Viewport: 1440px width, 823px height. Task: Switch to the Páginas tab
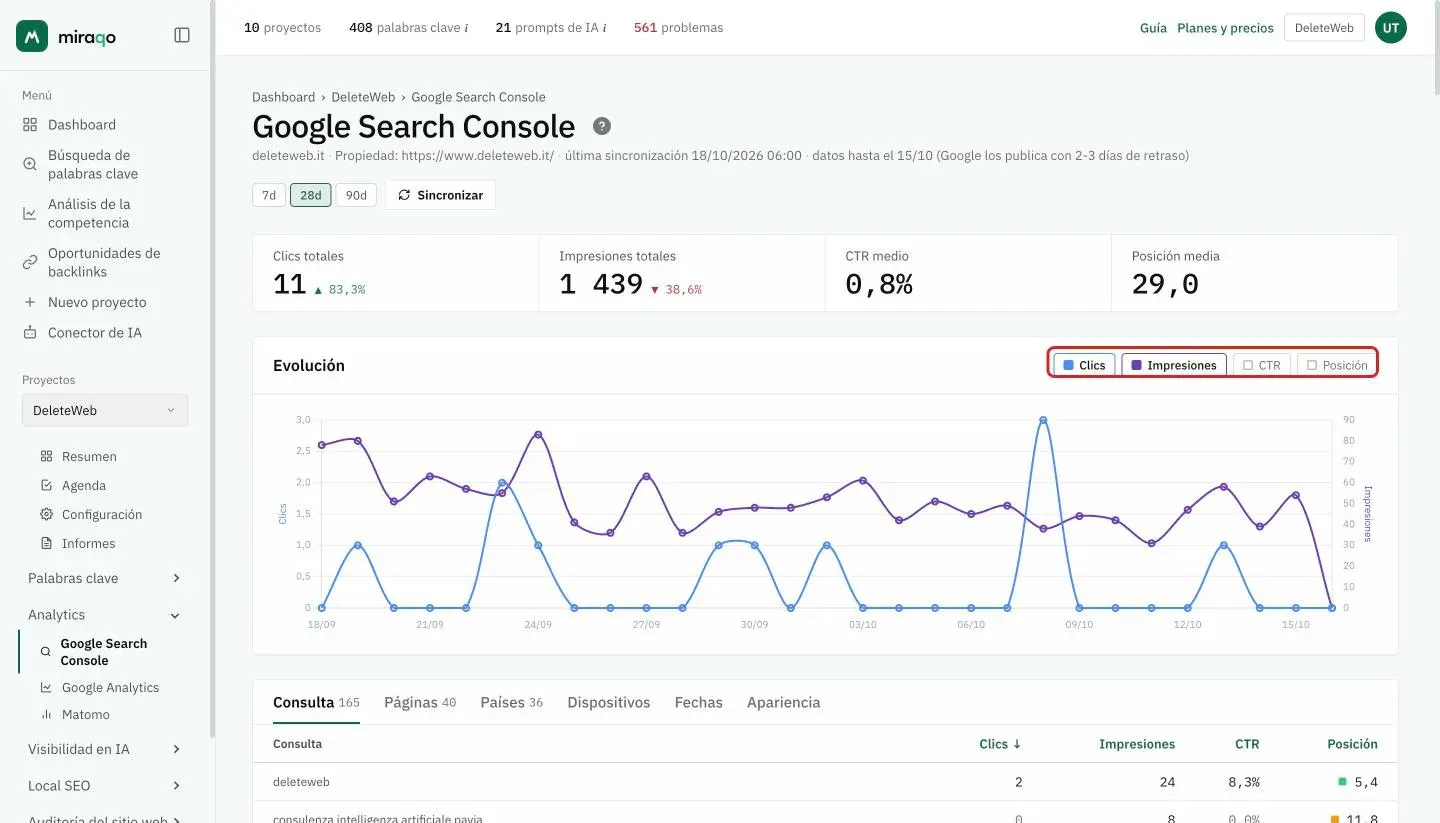pos(420,702)
